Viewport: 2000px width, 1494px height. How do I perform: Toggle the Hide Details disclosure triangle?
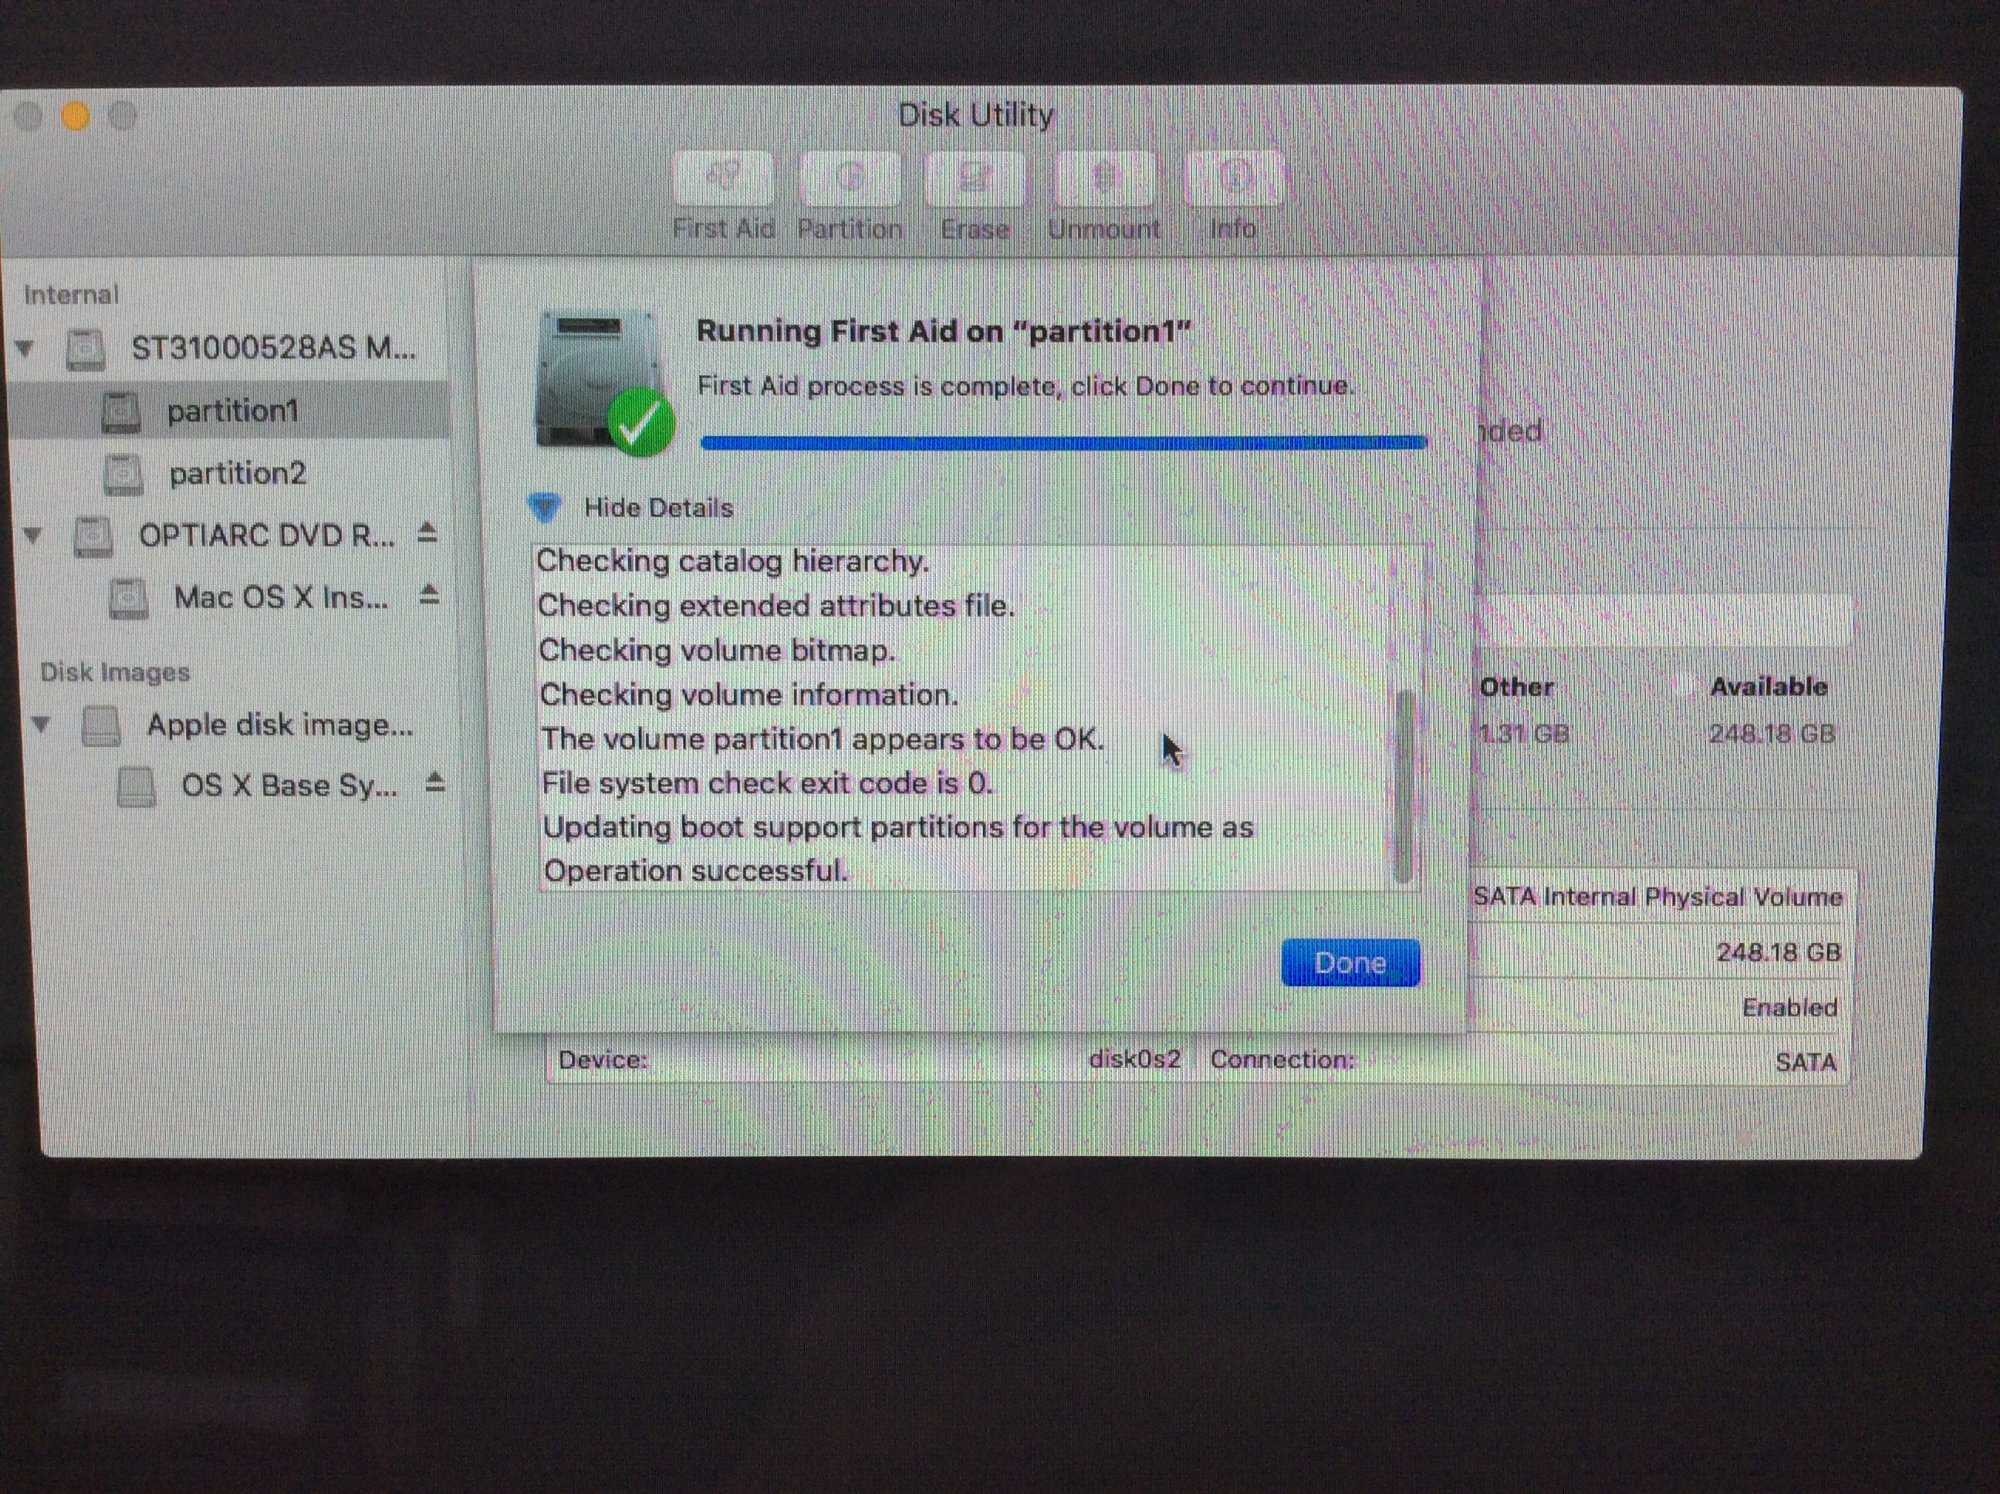point(545,508)
